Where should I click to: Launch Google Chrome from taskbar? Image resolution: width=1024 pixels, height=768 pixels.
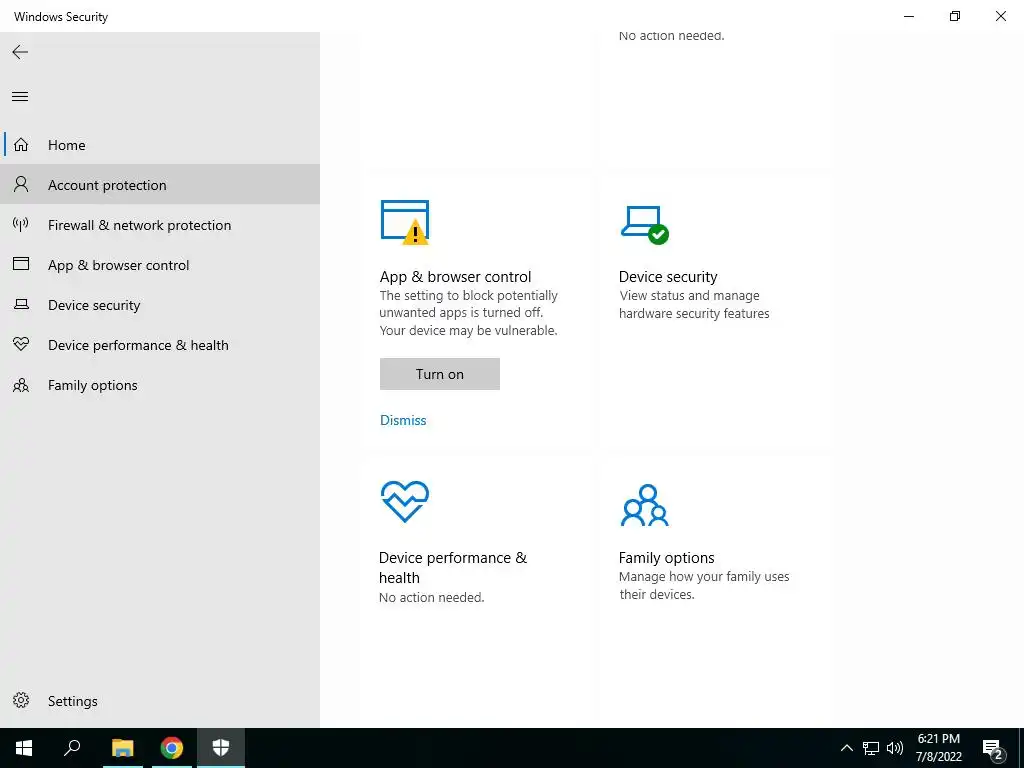[172, 748]
